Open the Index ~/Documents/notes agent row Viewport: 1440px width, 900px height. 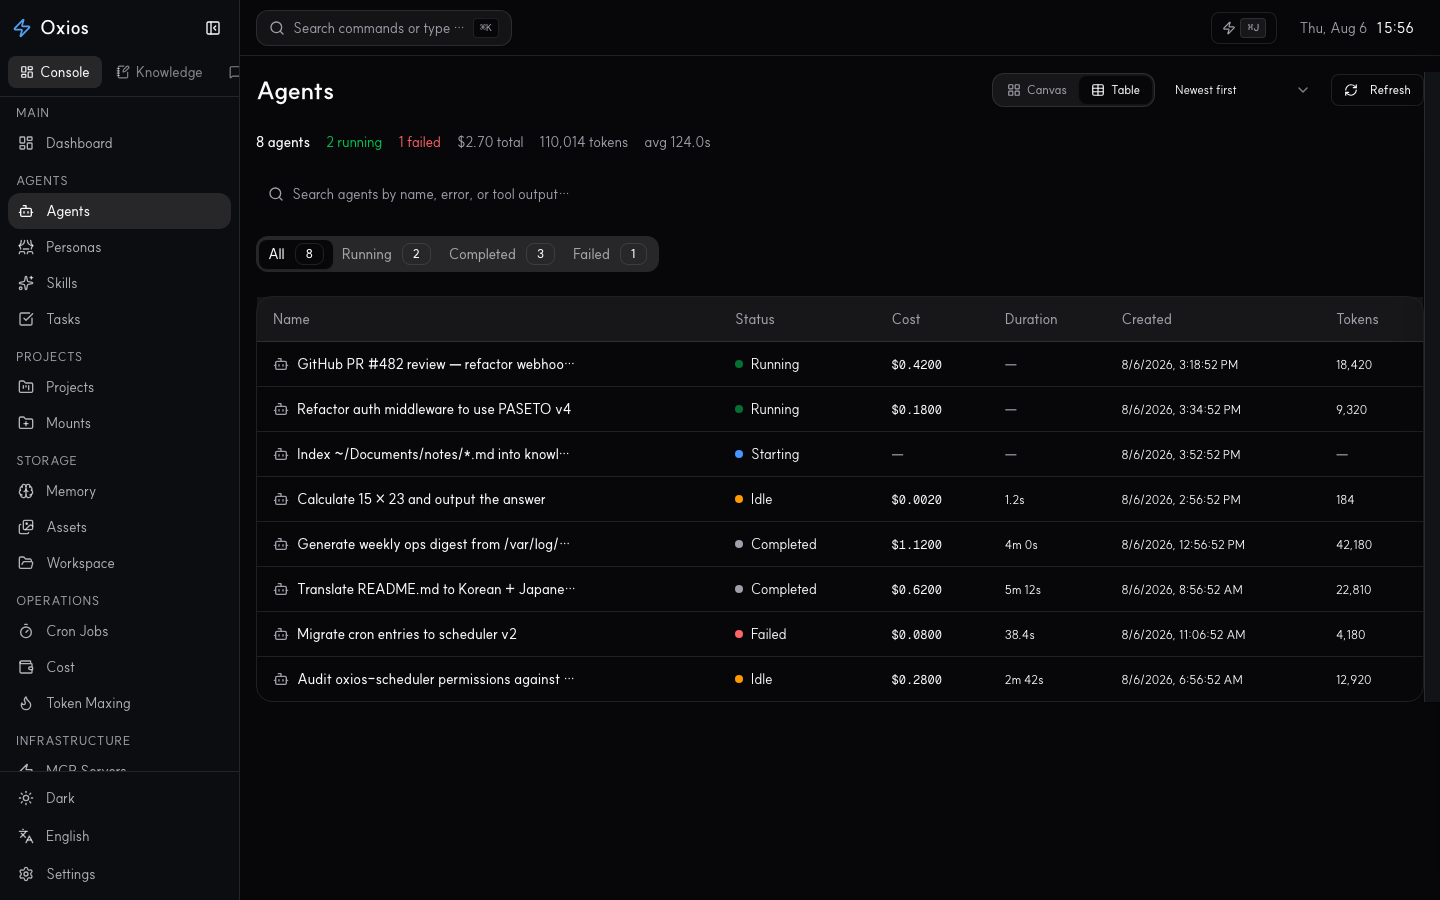[840, 454]
